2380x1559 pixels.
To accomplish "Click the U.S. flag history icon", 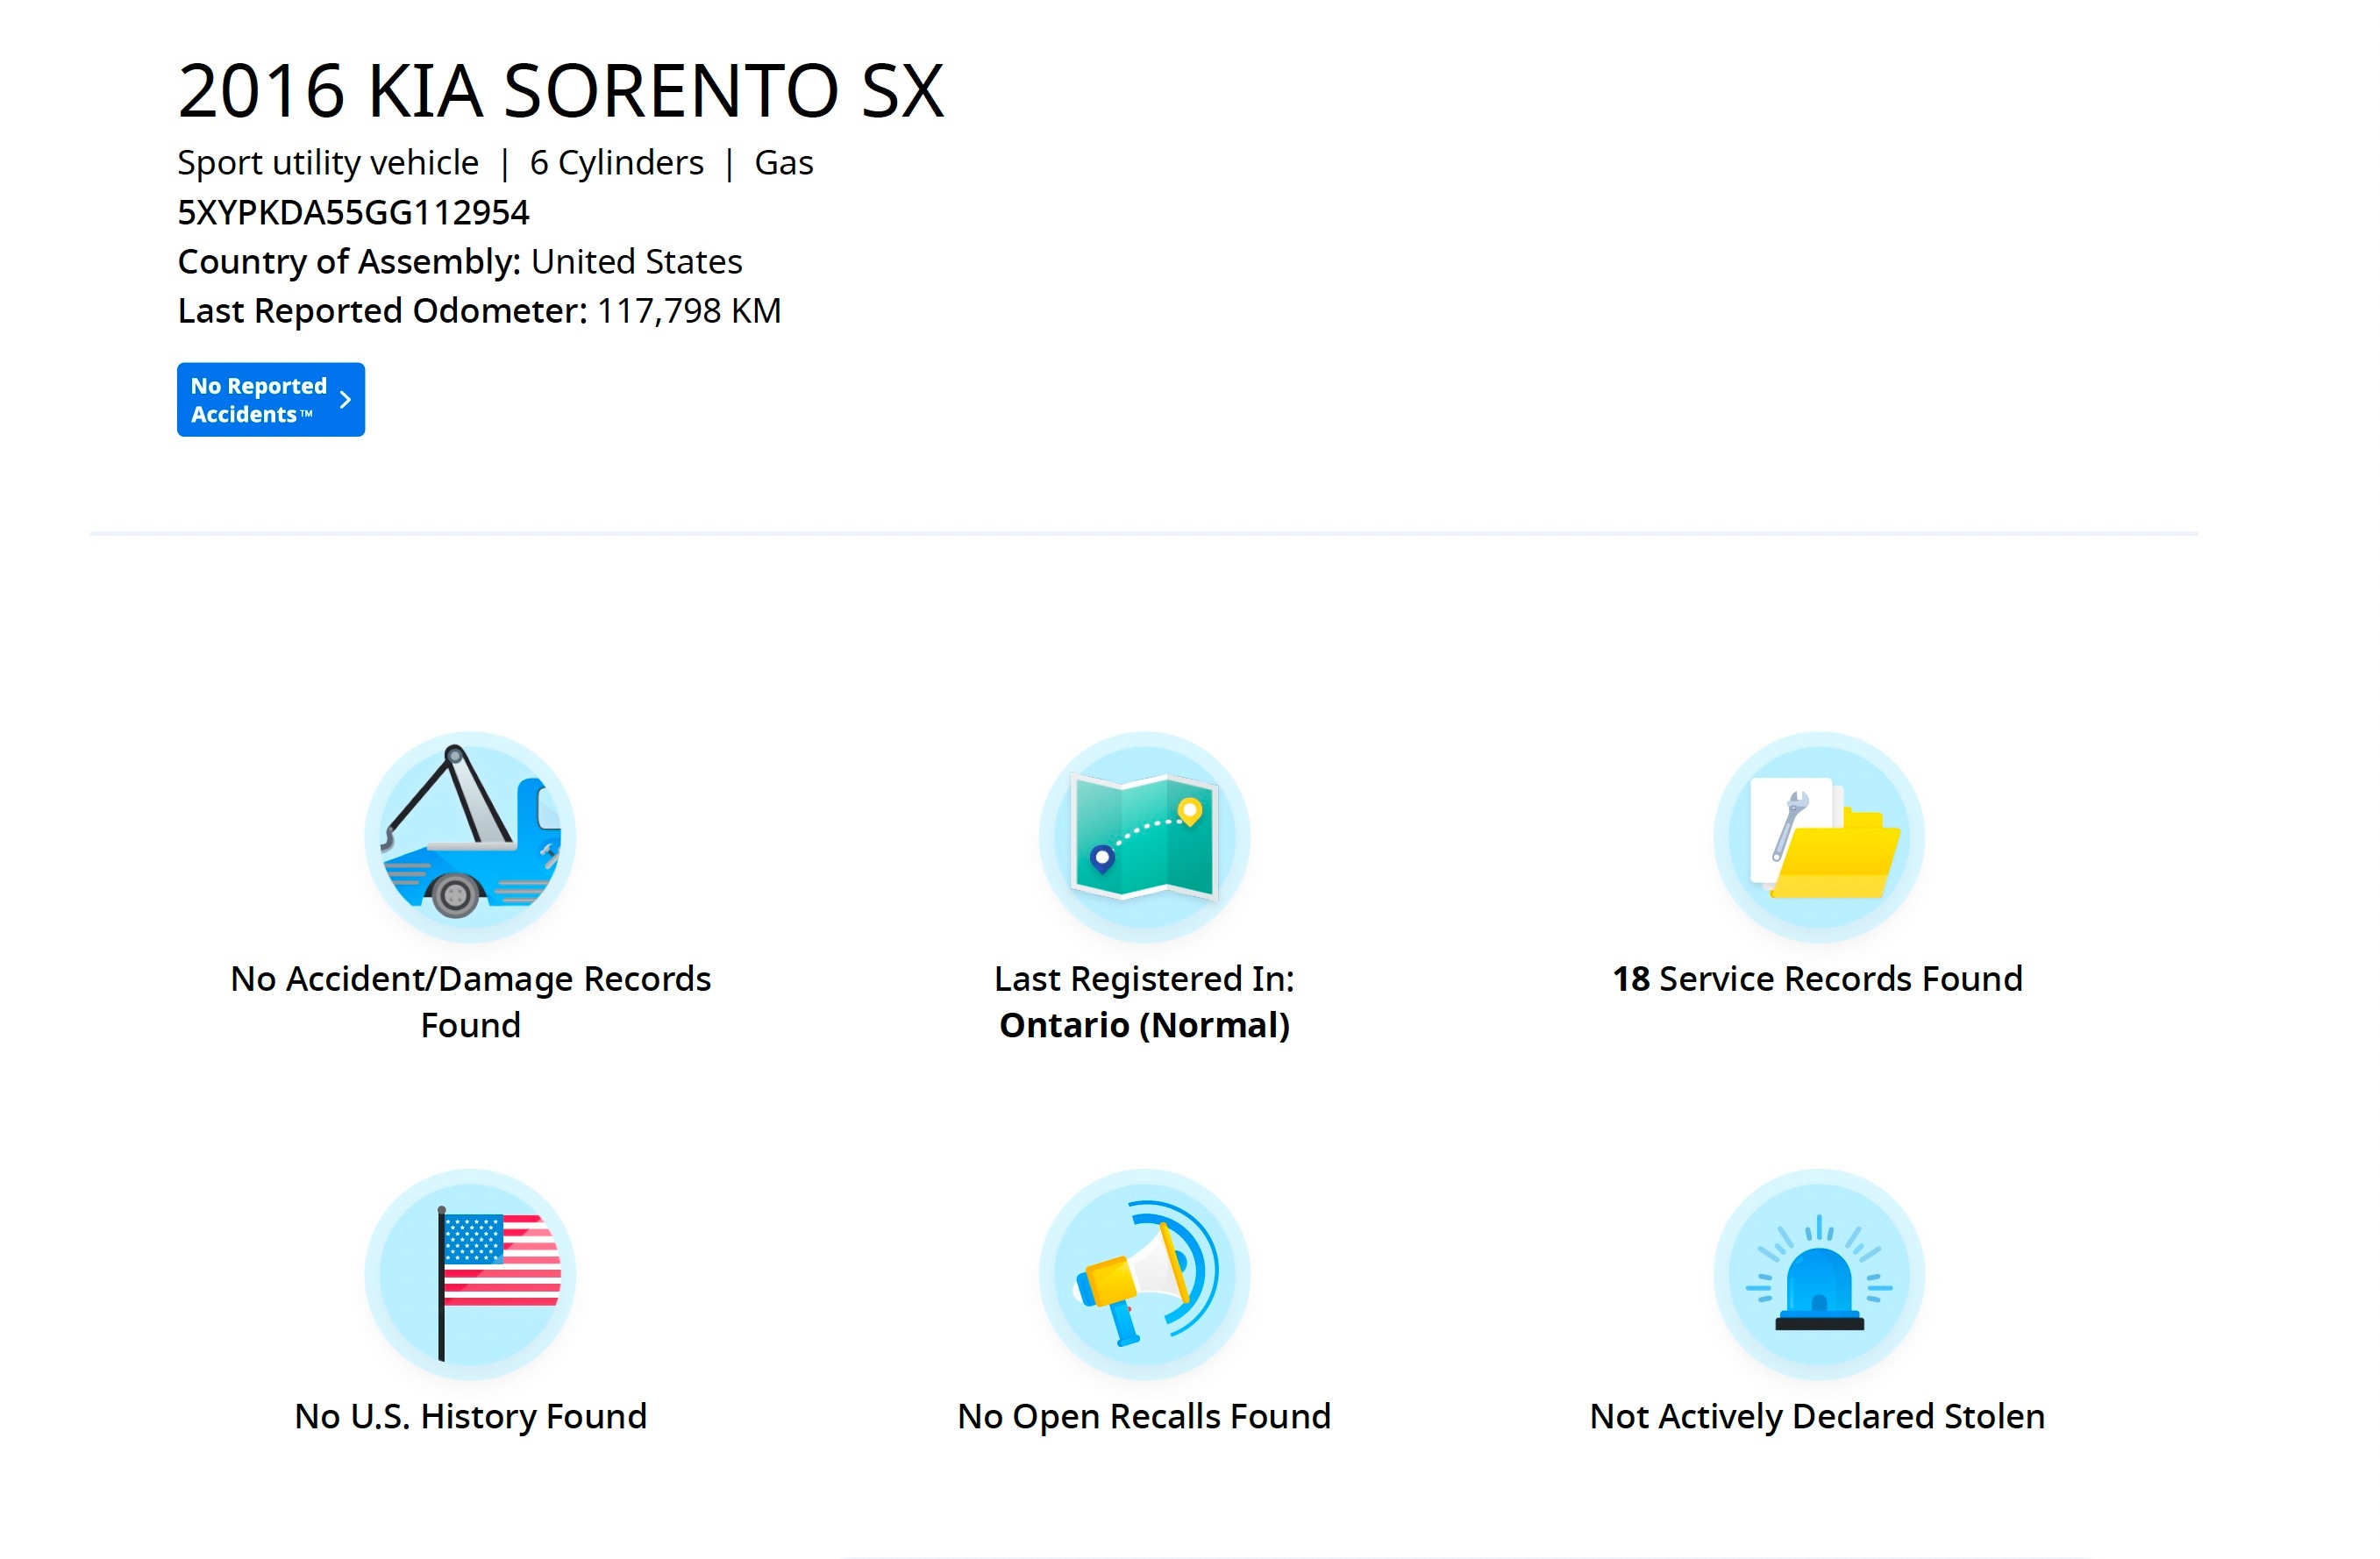I will (470, 1275).
